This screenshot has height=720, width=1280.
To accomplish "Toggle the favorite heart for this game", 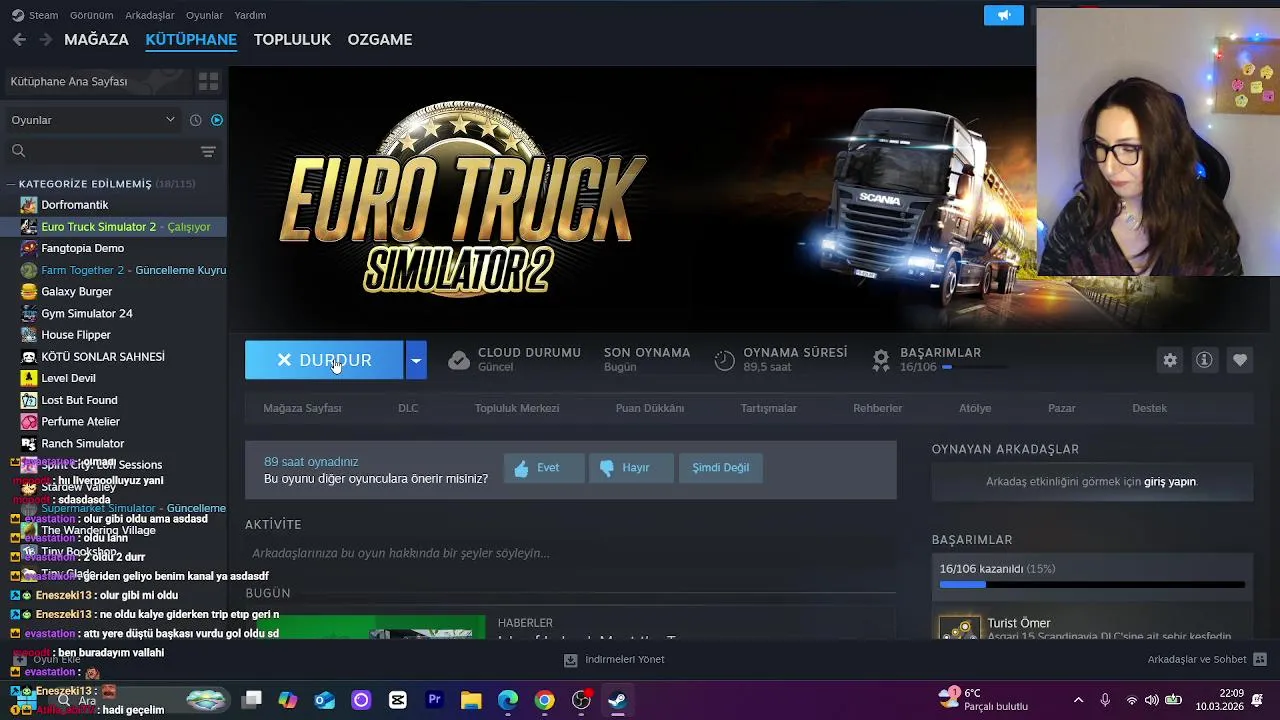I will [x=1240, y=360].
